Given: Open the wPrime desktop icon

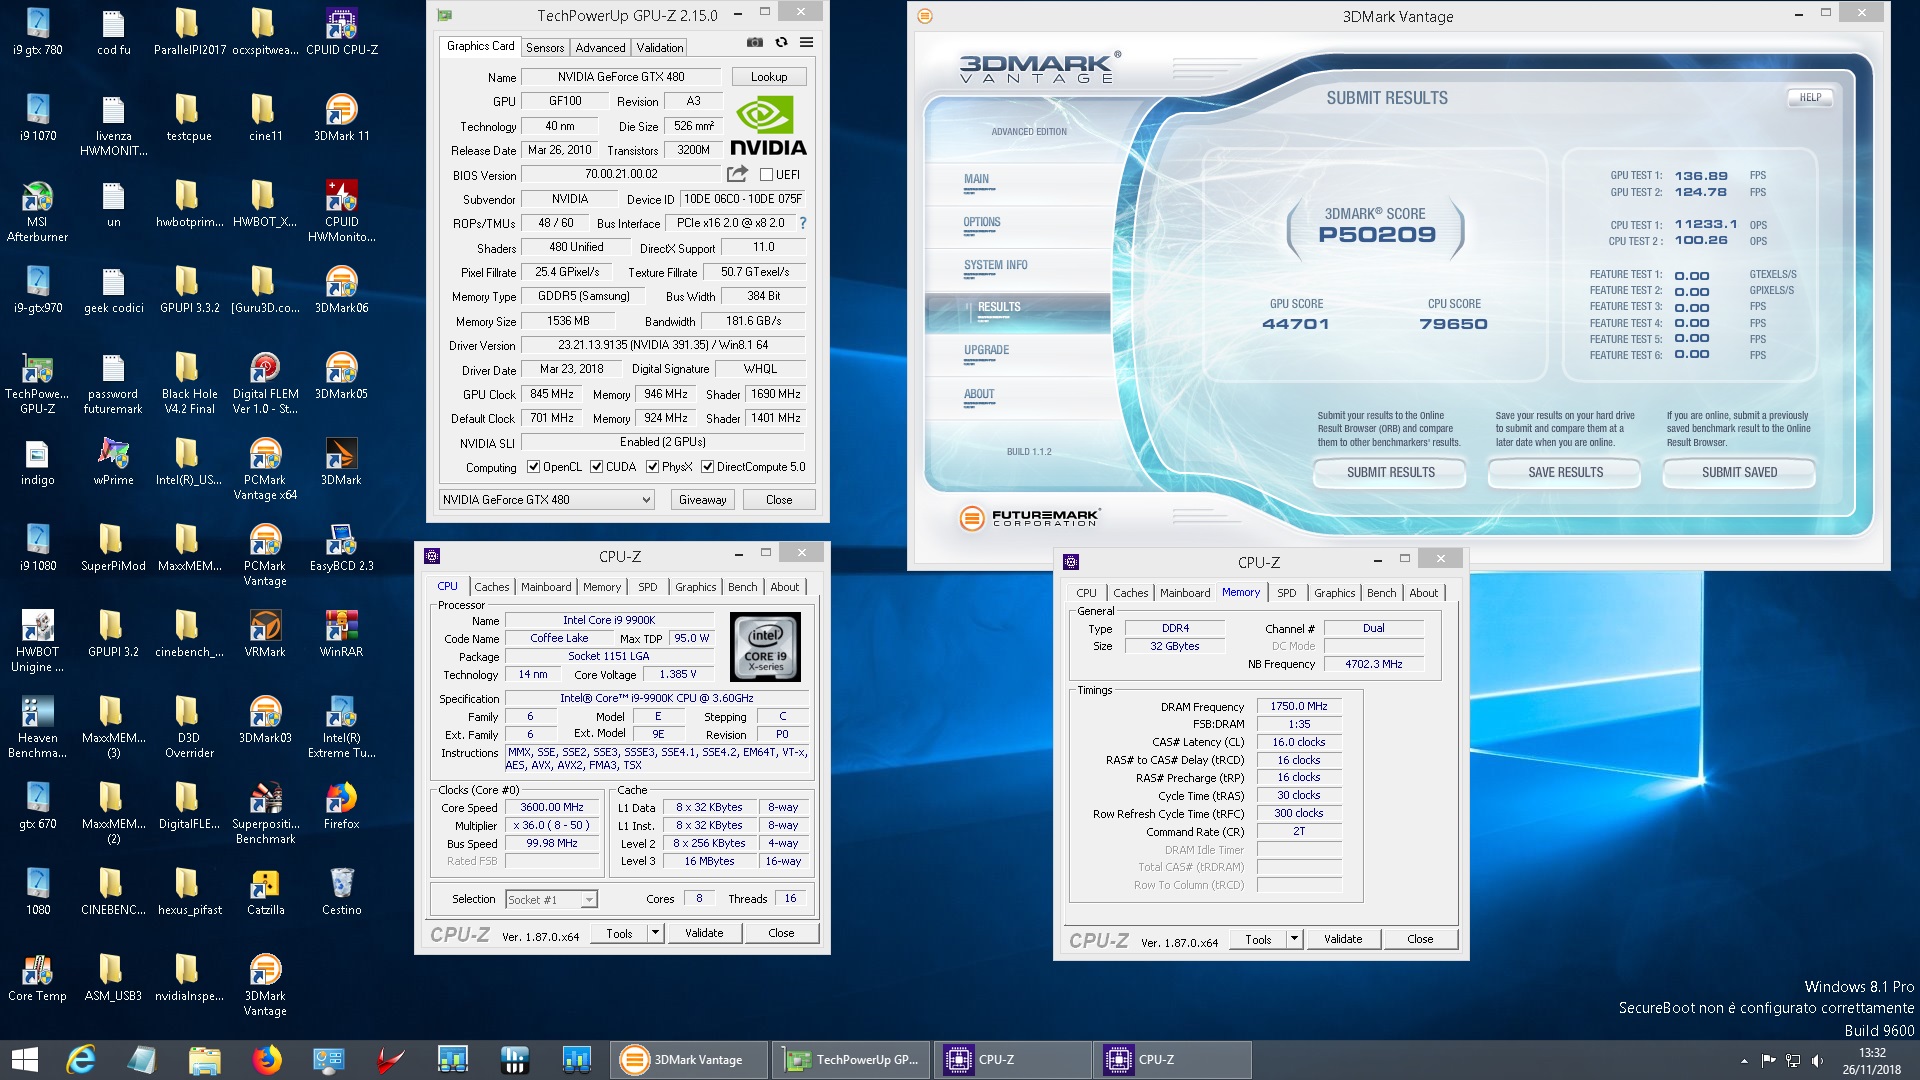Looking at the screenshot, I should (113, 462).
